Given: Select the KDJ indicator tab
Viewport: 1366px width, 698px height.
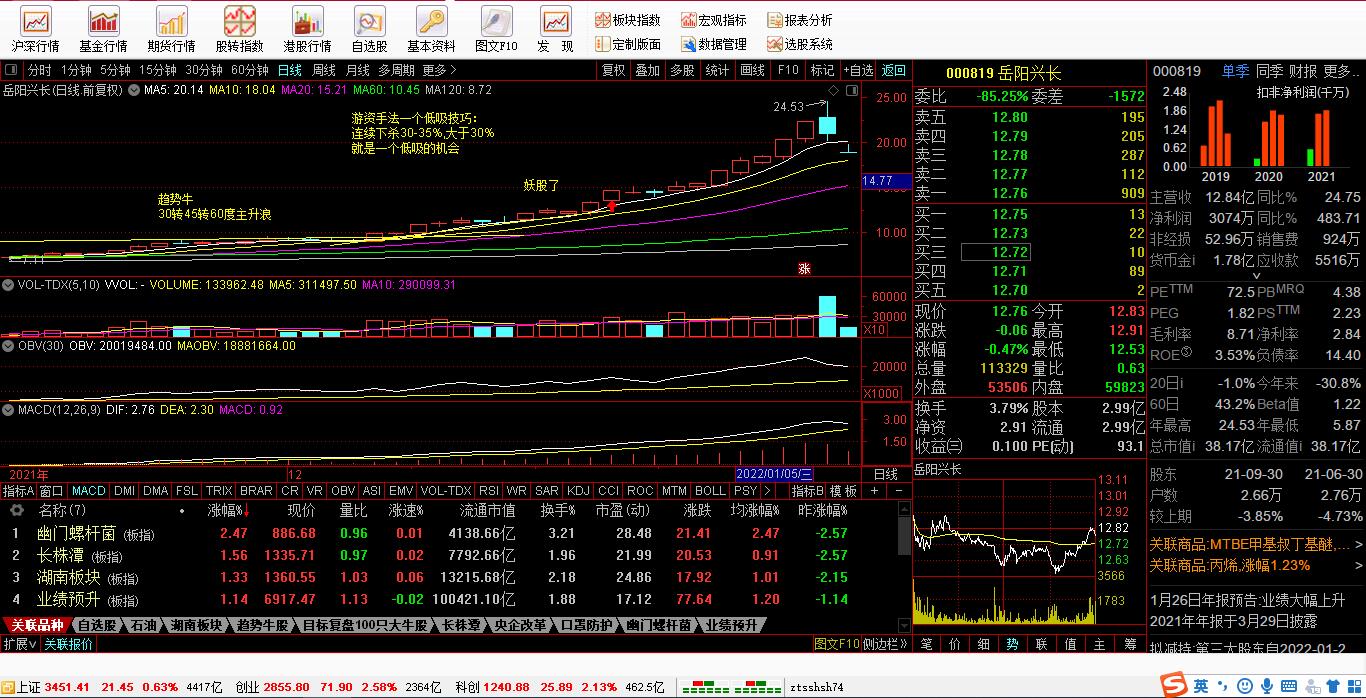Looking at the screenshot, I should pyautogui.click(x=578, y=491).
